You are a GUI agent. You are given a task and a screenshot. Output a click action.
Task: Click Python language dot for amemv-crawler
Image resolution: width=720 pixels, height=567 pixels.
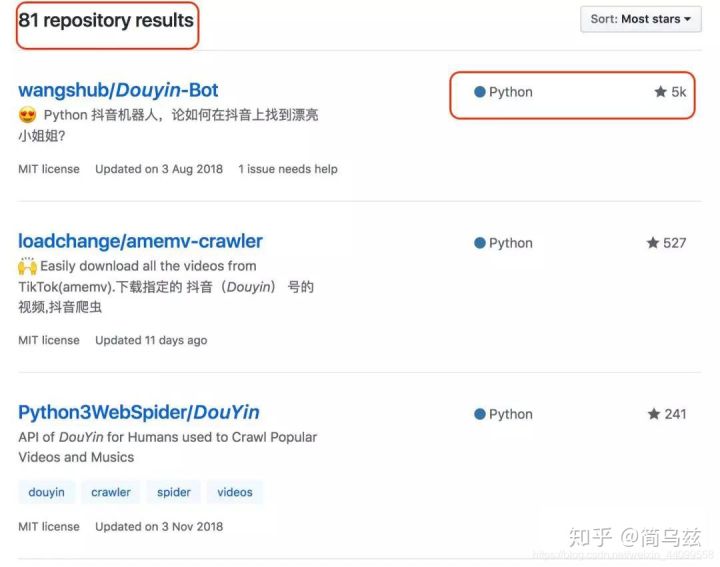click(x=479, y=243)
